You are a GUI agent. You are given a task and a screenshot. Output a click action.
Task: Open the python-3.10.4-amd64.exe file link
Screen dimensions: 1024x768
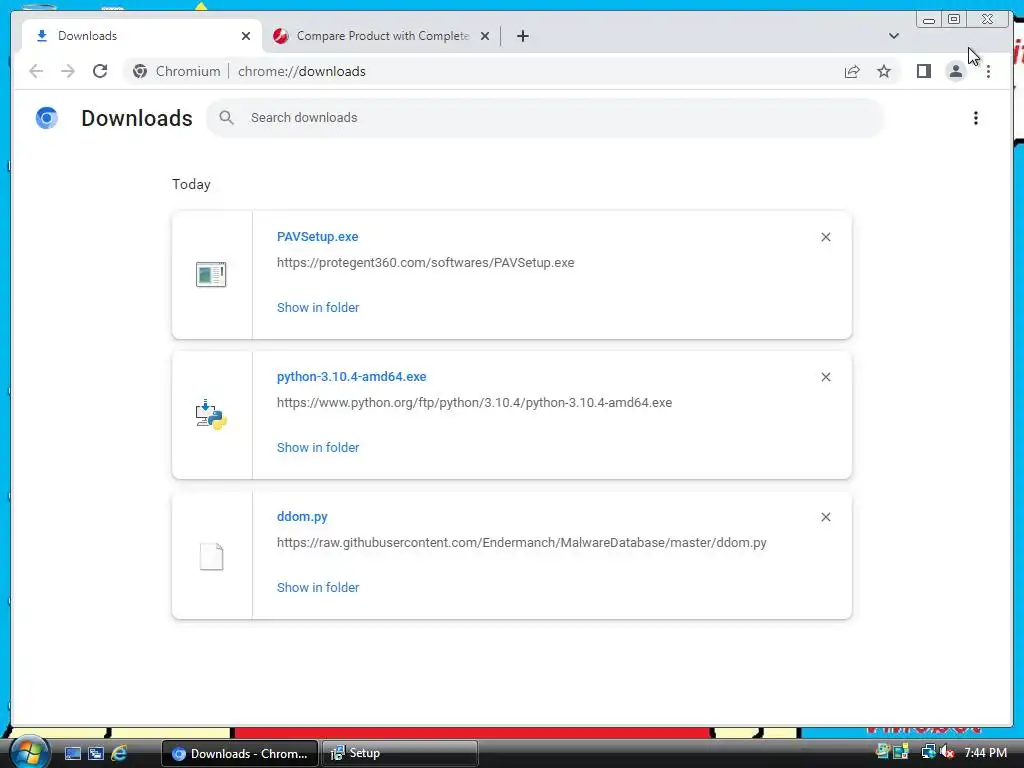tap(351, 376)
